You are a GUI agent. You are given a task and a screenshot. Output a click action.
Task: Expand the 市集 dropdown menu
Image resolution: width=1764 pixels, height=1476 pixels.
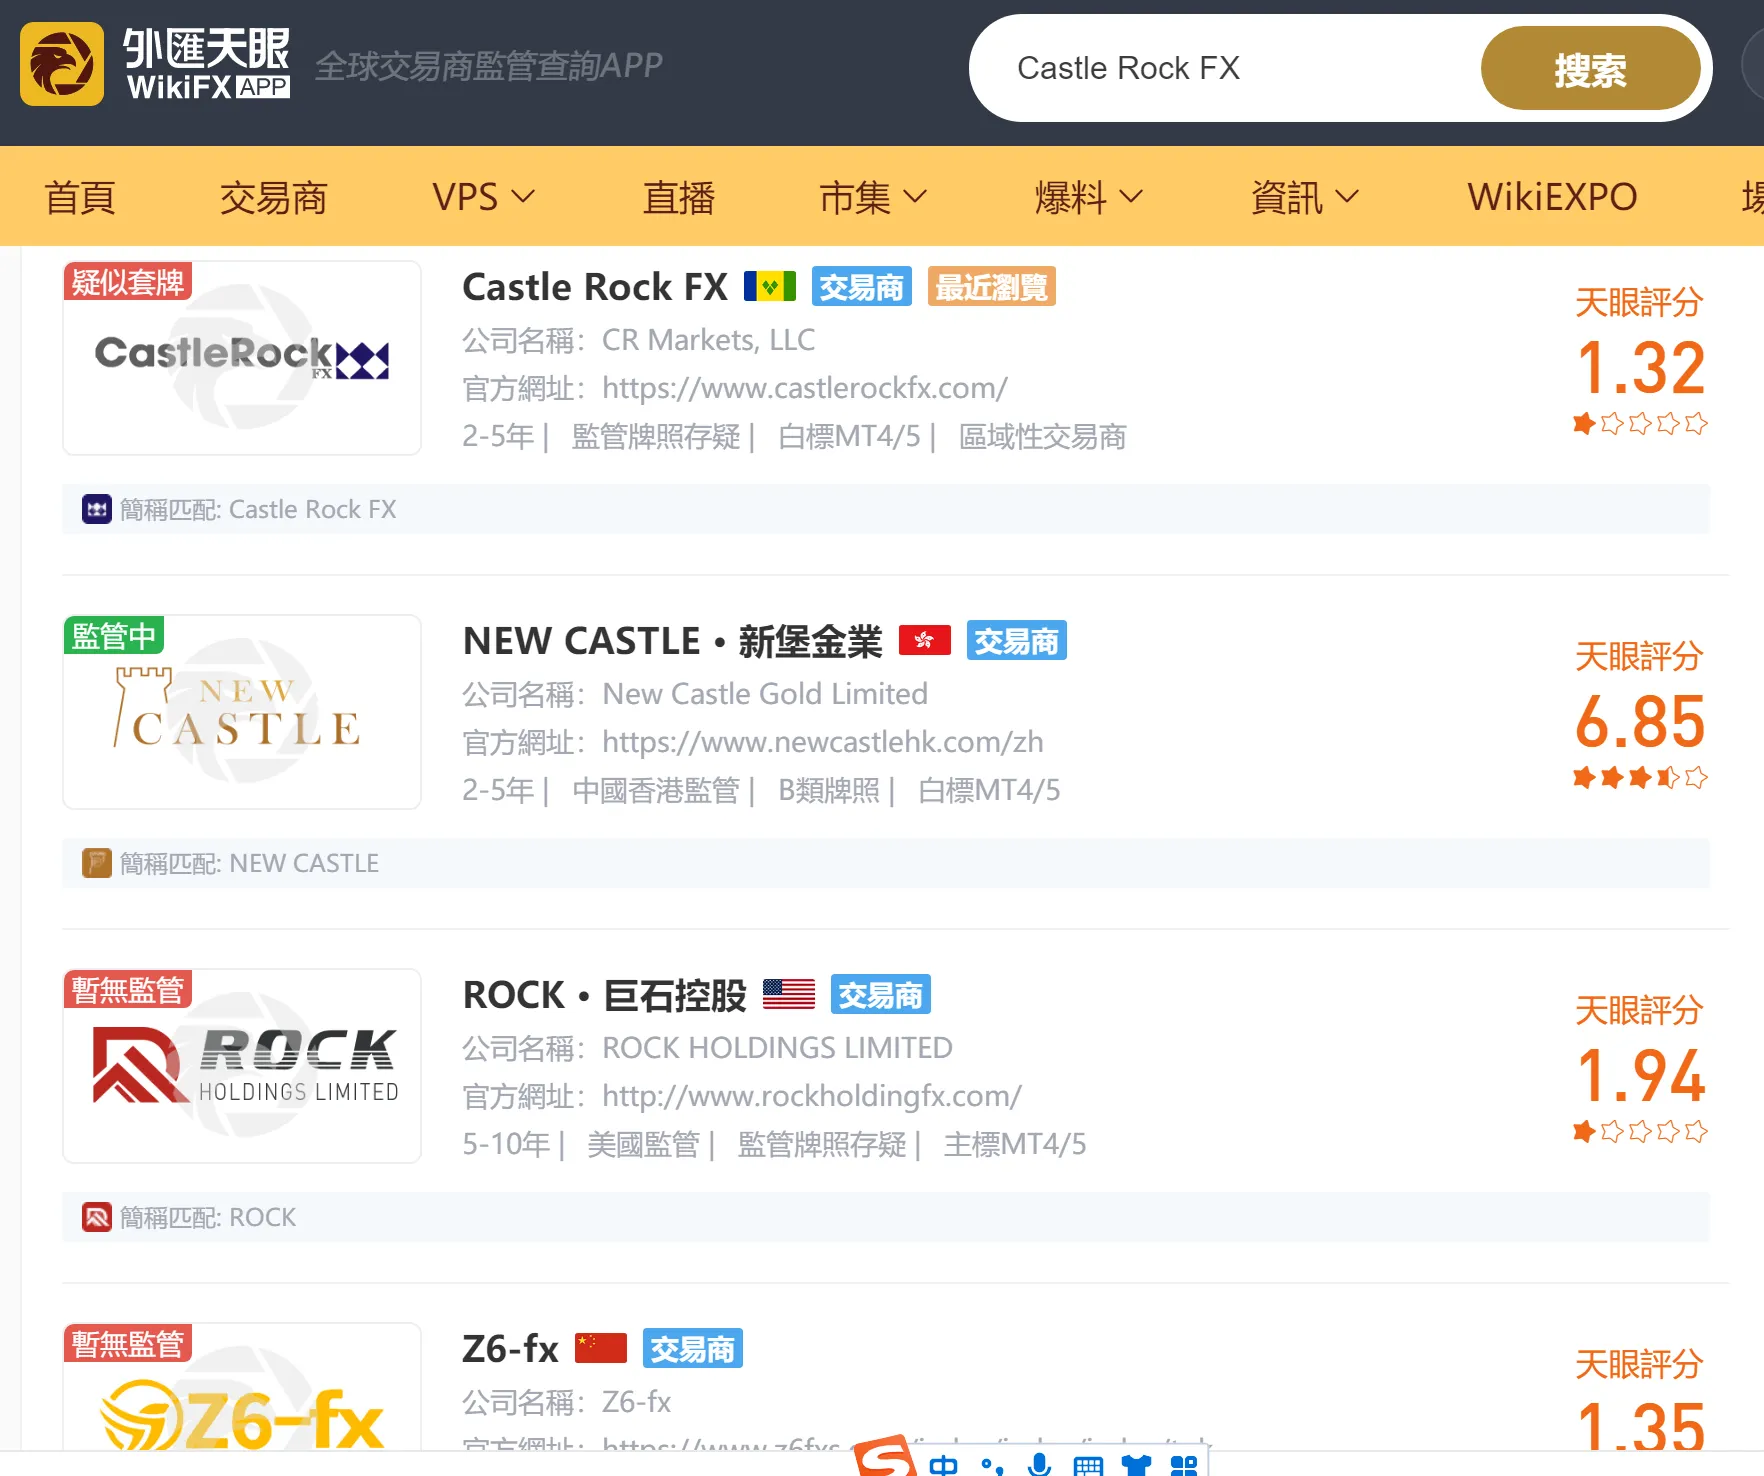[873, 197]
